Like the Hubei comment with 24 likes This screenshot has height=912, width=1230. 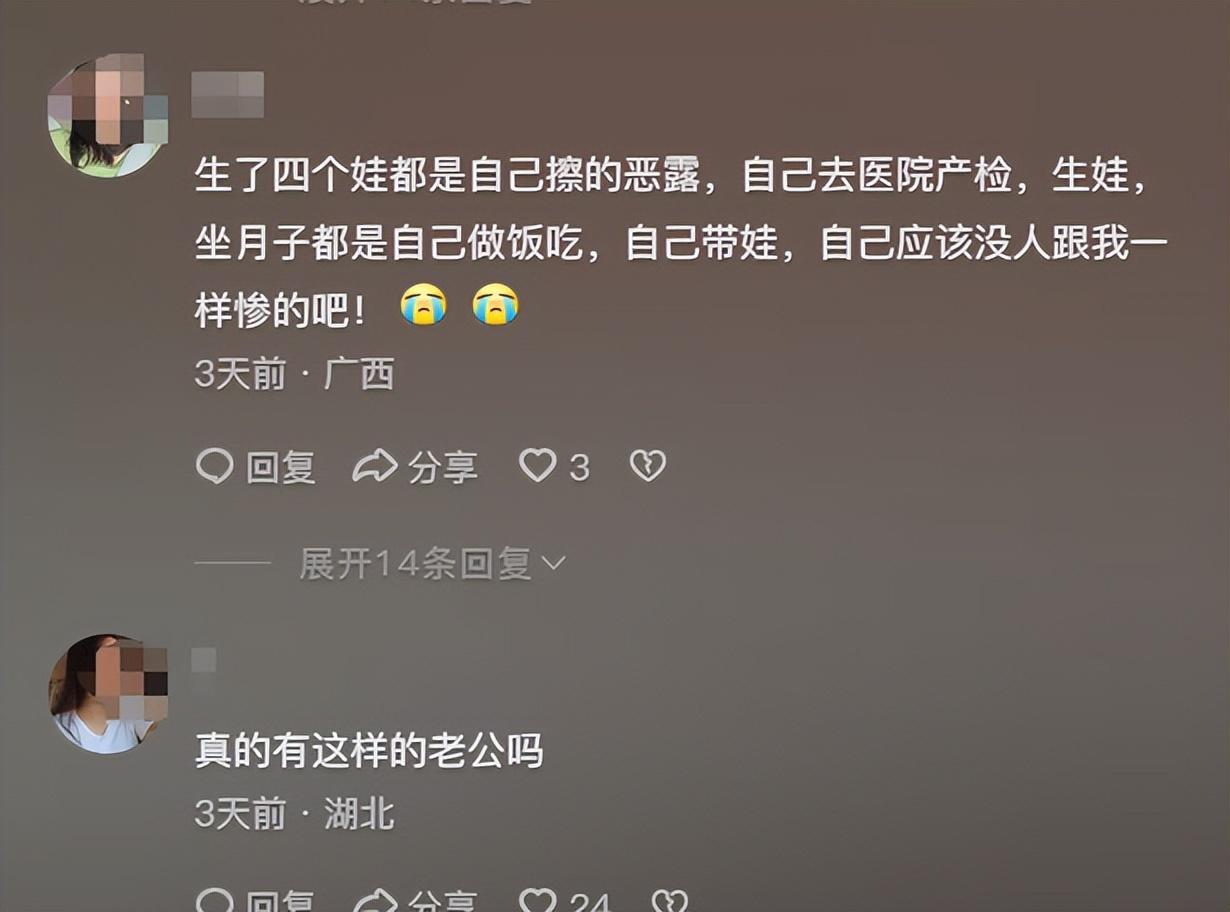click(x=538, y=901)
